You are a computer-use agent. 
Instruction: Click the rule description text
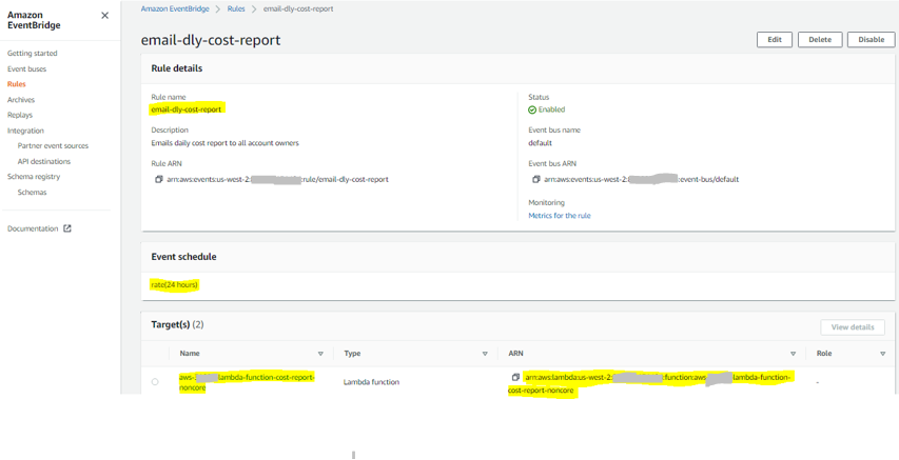[225, 143]
